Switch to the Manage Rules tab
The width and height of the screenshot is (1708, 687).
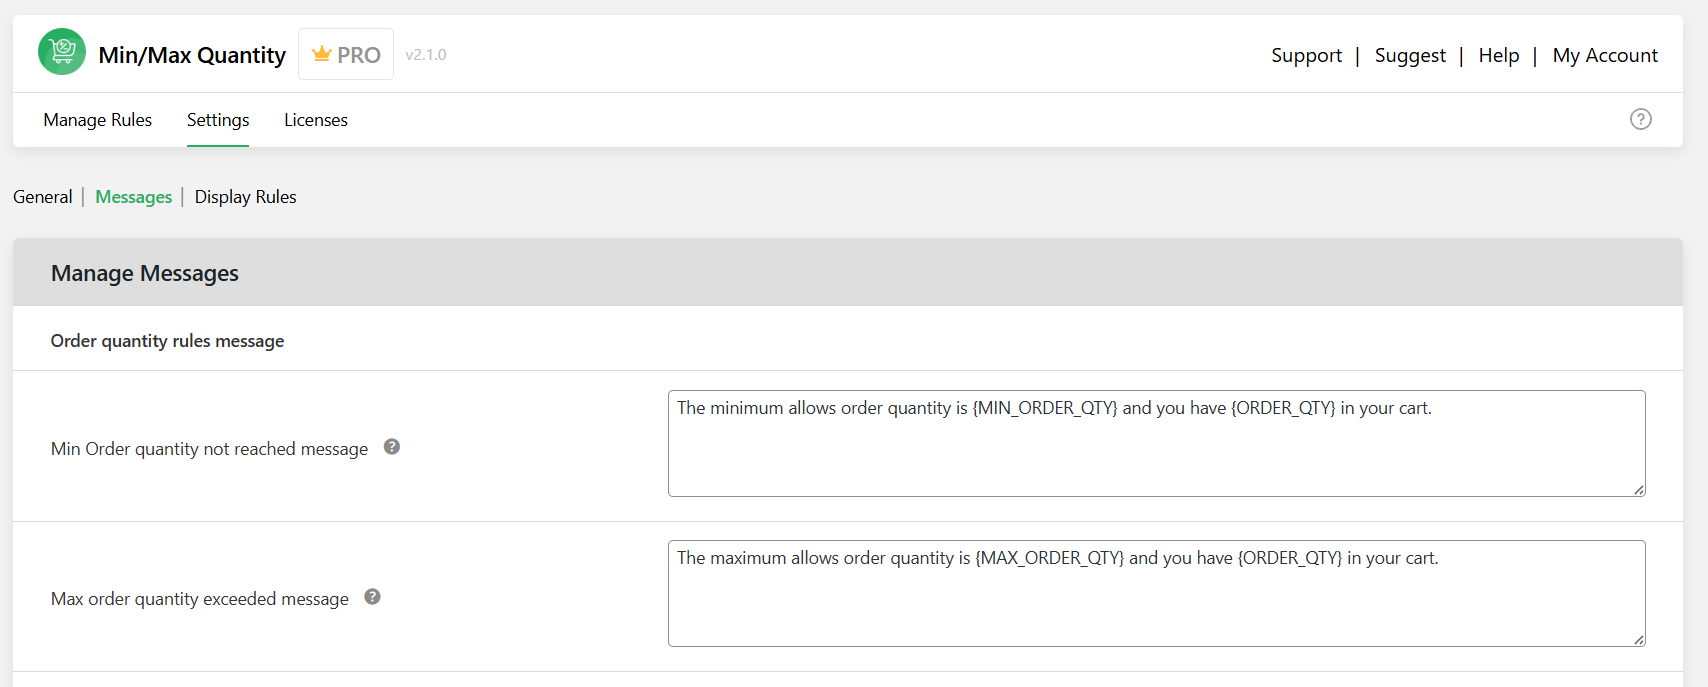[x=97, y=119]
